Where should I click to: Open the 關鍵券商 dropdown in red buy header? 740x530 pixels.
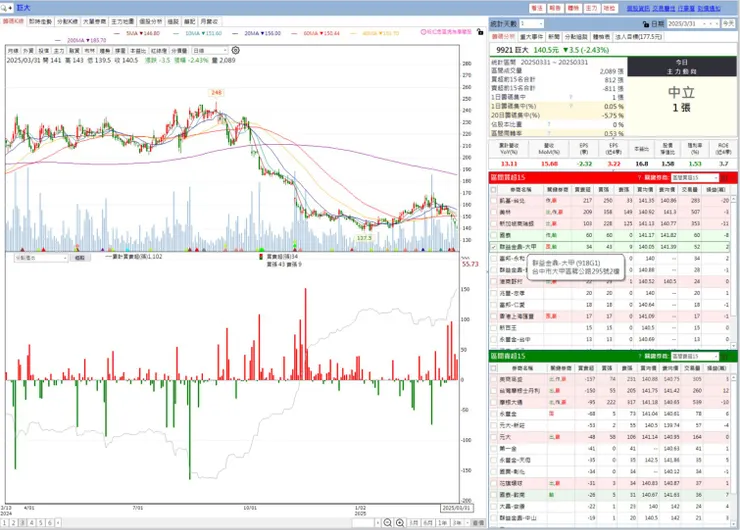pos(694,177)
